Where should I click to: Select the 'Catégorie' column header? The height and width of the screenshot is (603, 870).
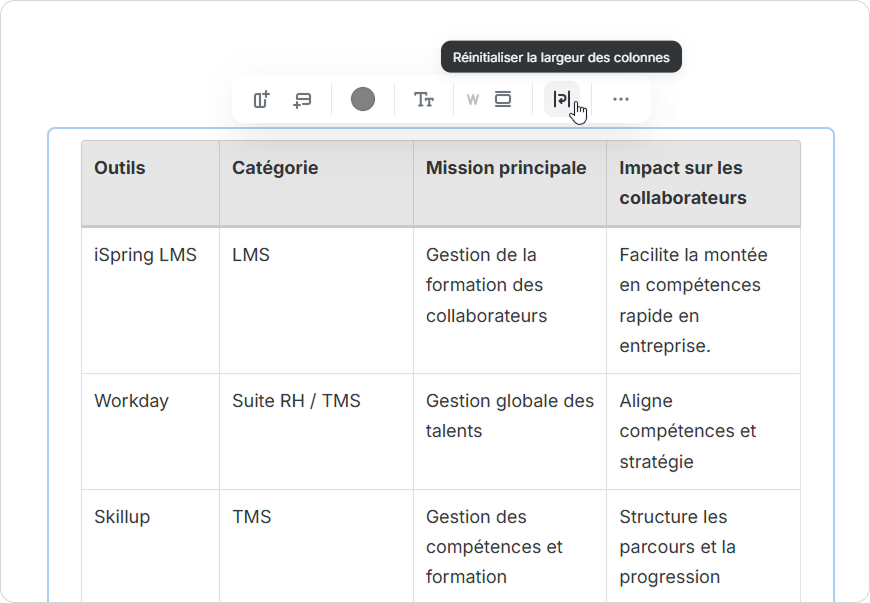pos(275,168)
